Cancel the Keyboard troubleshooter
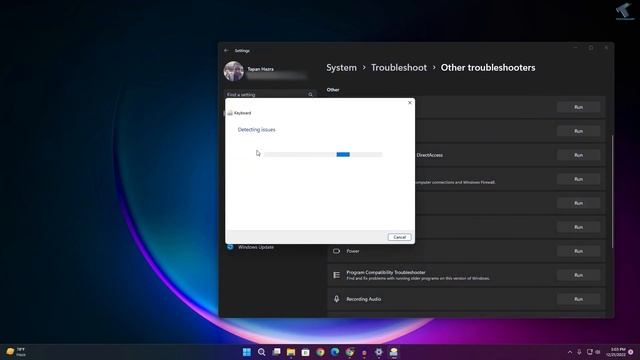Screen dimensions: 640x360 [x=399, y=237]
